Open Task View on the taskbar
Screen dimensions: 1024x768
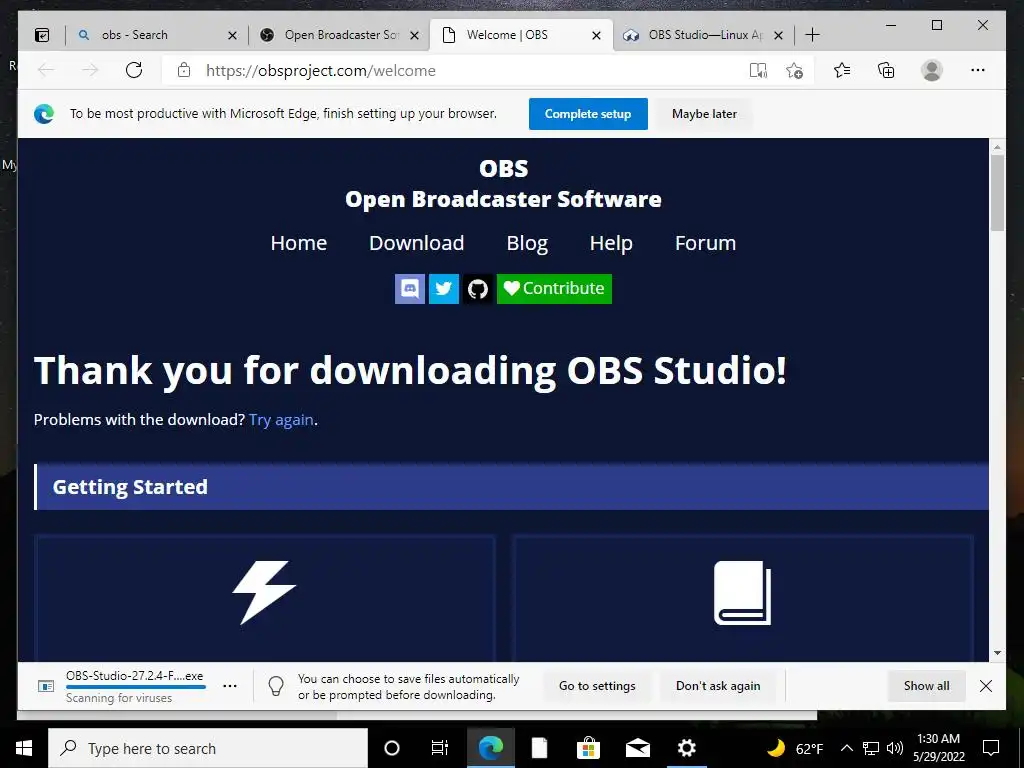[440, 748]
